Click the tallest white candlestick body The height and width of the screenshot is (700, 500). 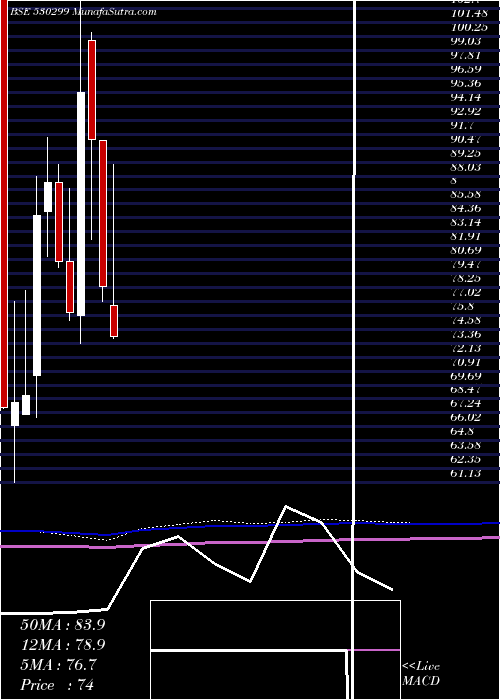pyautogui.click(x=81, y=204)
